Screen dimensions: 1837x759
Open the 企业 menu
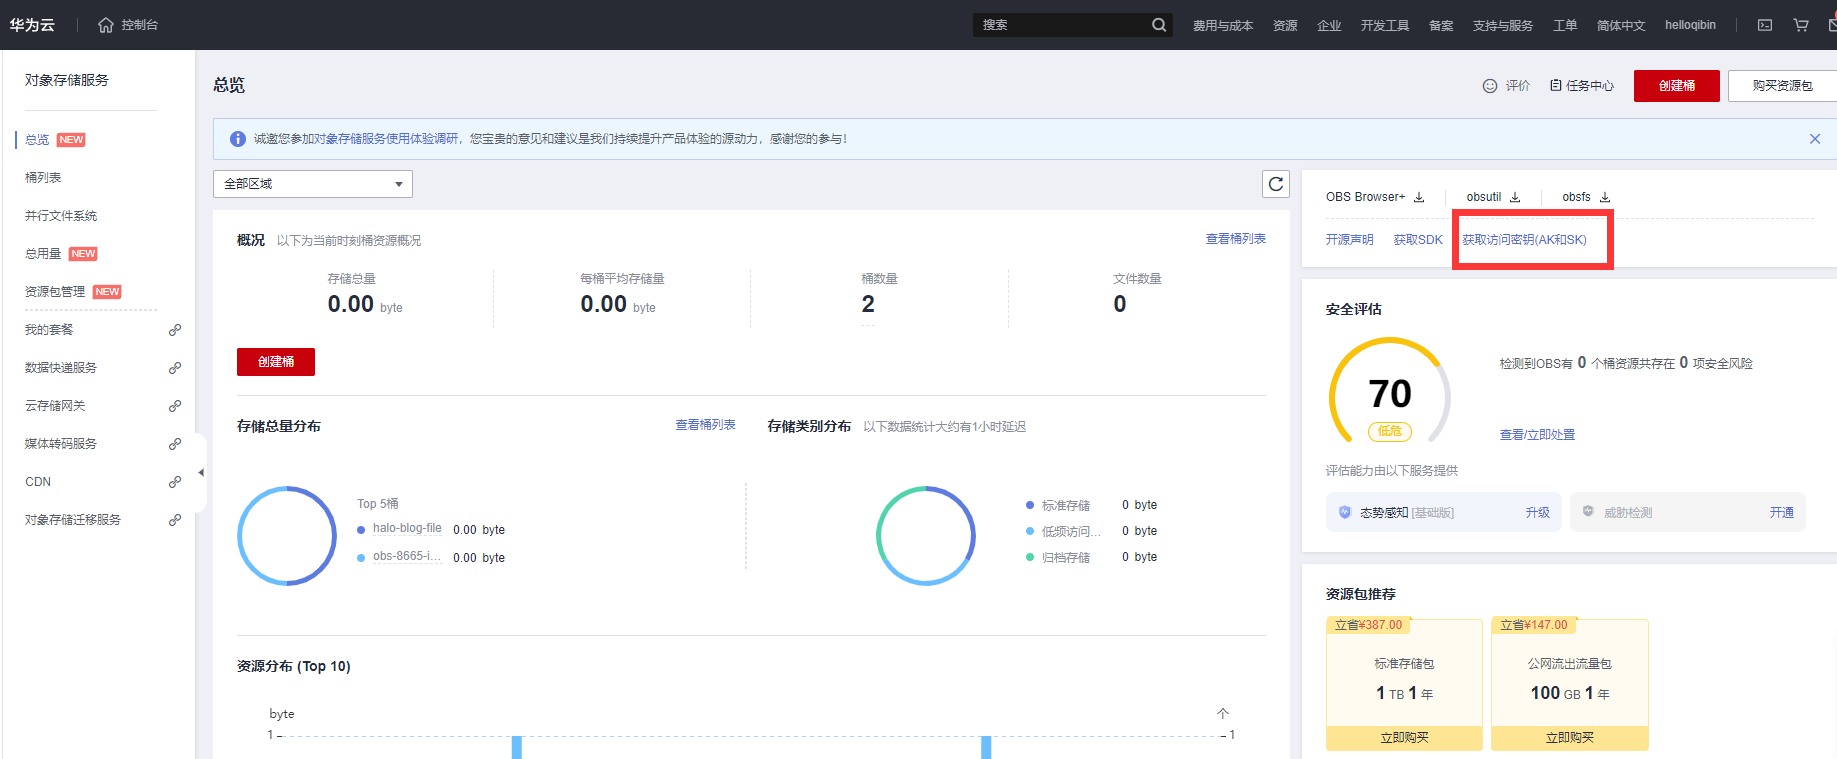coord(1329,25)
